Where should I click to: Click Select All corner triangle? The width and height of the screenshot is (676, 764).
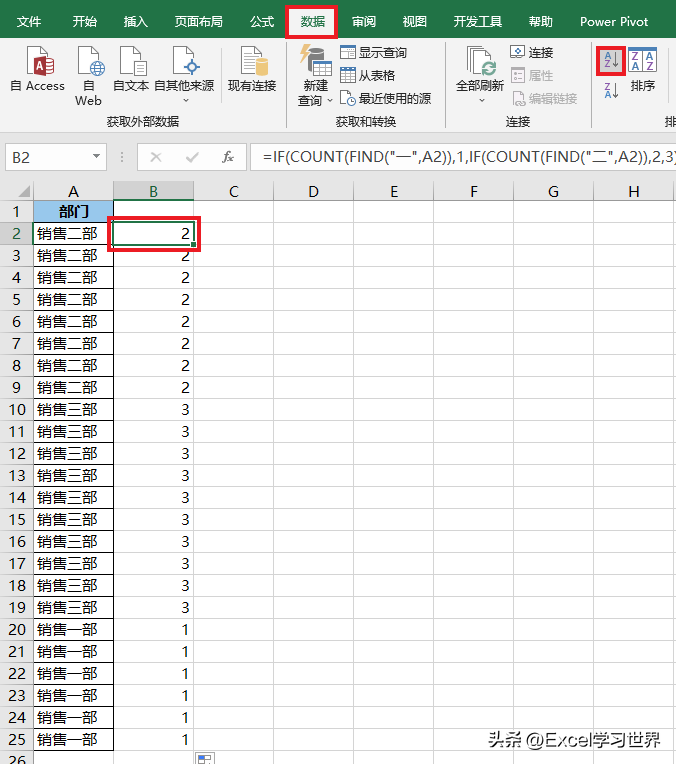point(23,191)
